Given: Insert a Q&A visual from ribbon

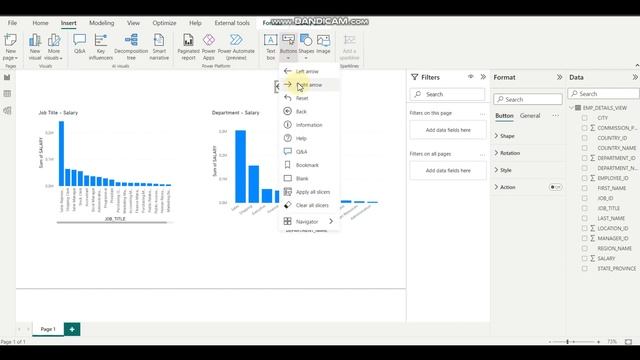Looking at the screenshot, I should coord(80,44).
